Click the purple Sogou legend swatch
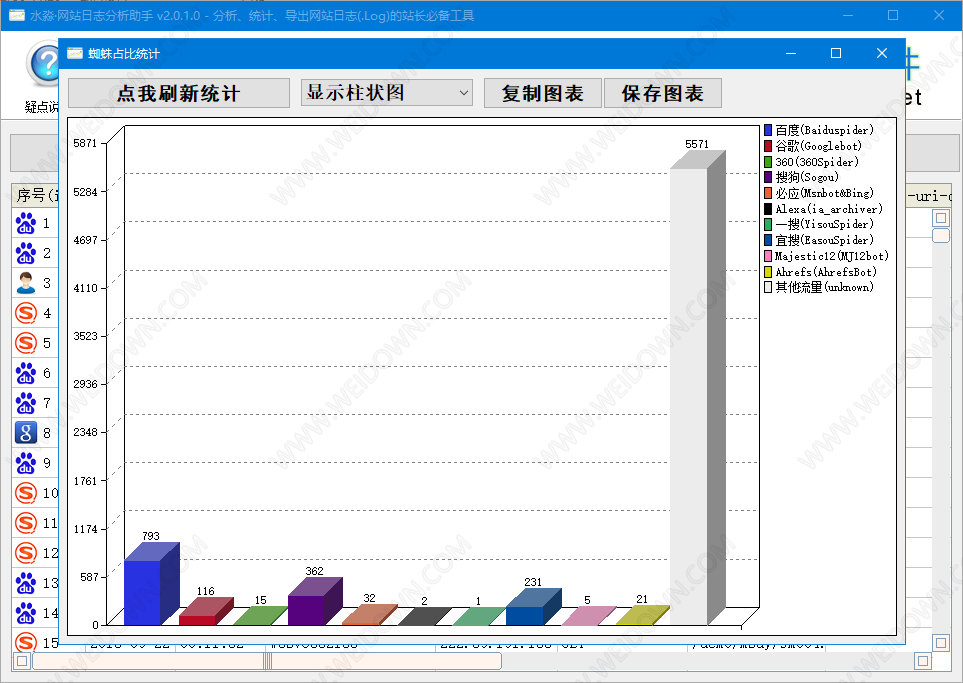Screen dimensions: 963x683 point(768,177)
